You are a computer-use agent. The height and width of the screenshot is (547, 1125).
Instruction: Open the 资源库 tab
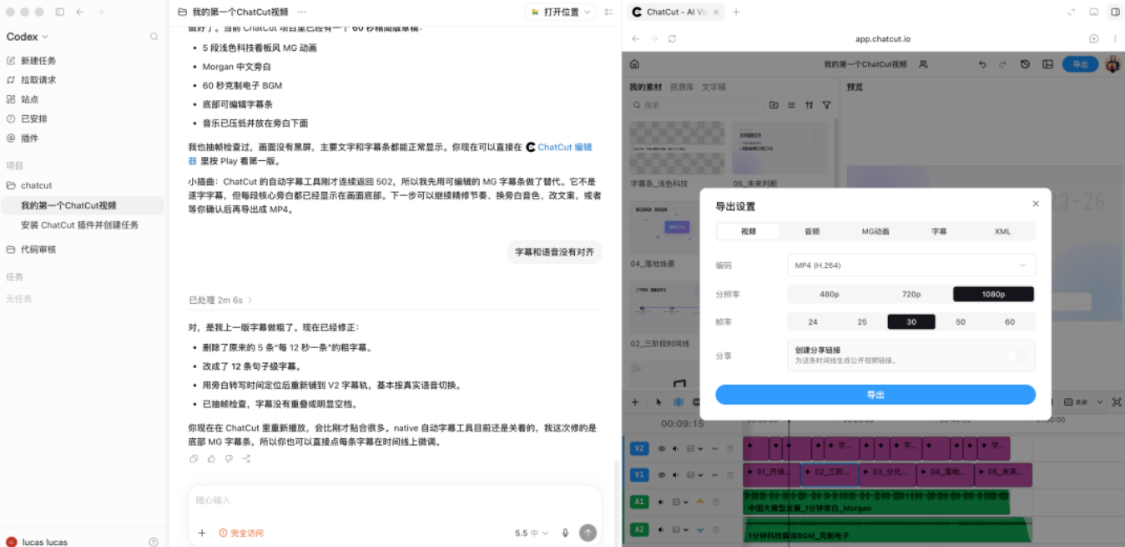(681, 87)
